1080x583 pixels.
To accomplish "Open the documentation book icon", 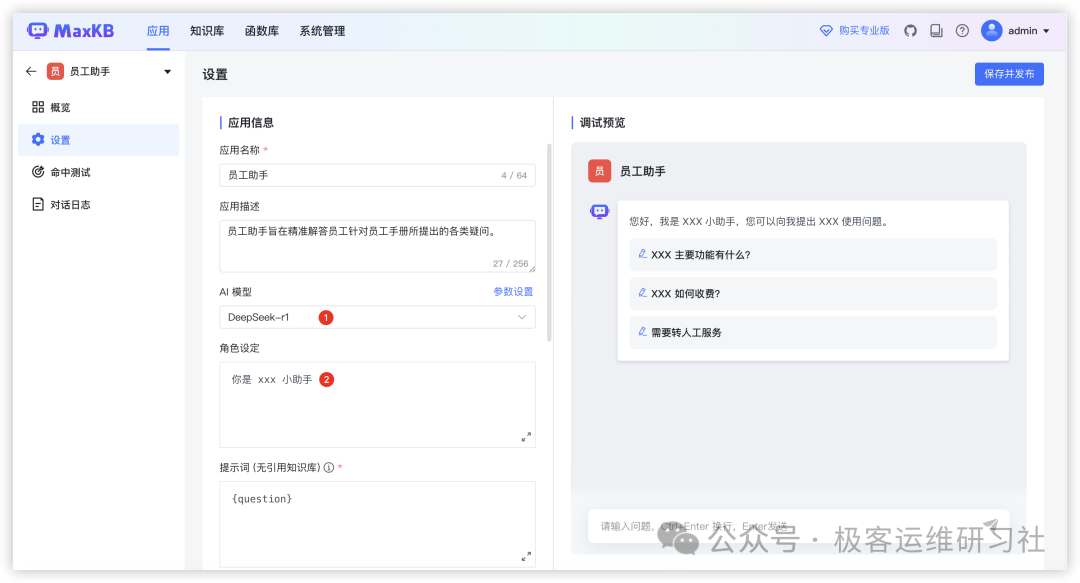I will (x=936, y=31).
